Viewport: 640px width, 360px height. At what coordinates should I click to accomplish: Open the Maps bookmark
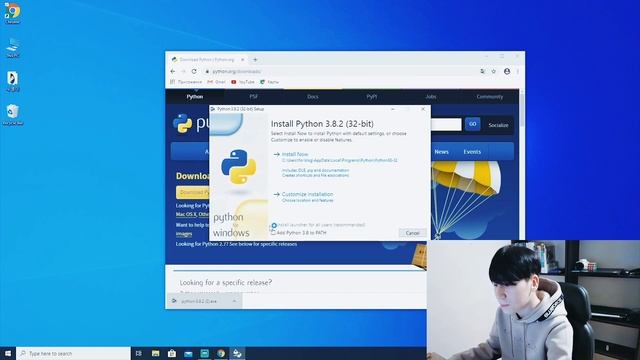click(269, 82)
